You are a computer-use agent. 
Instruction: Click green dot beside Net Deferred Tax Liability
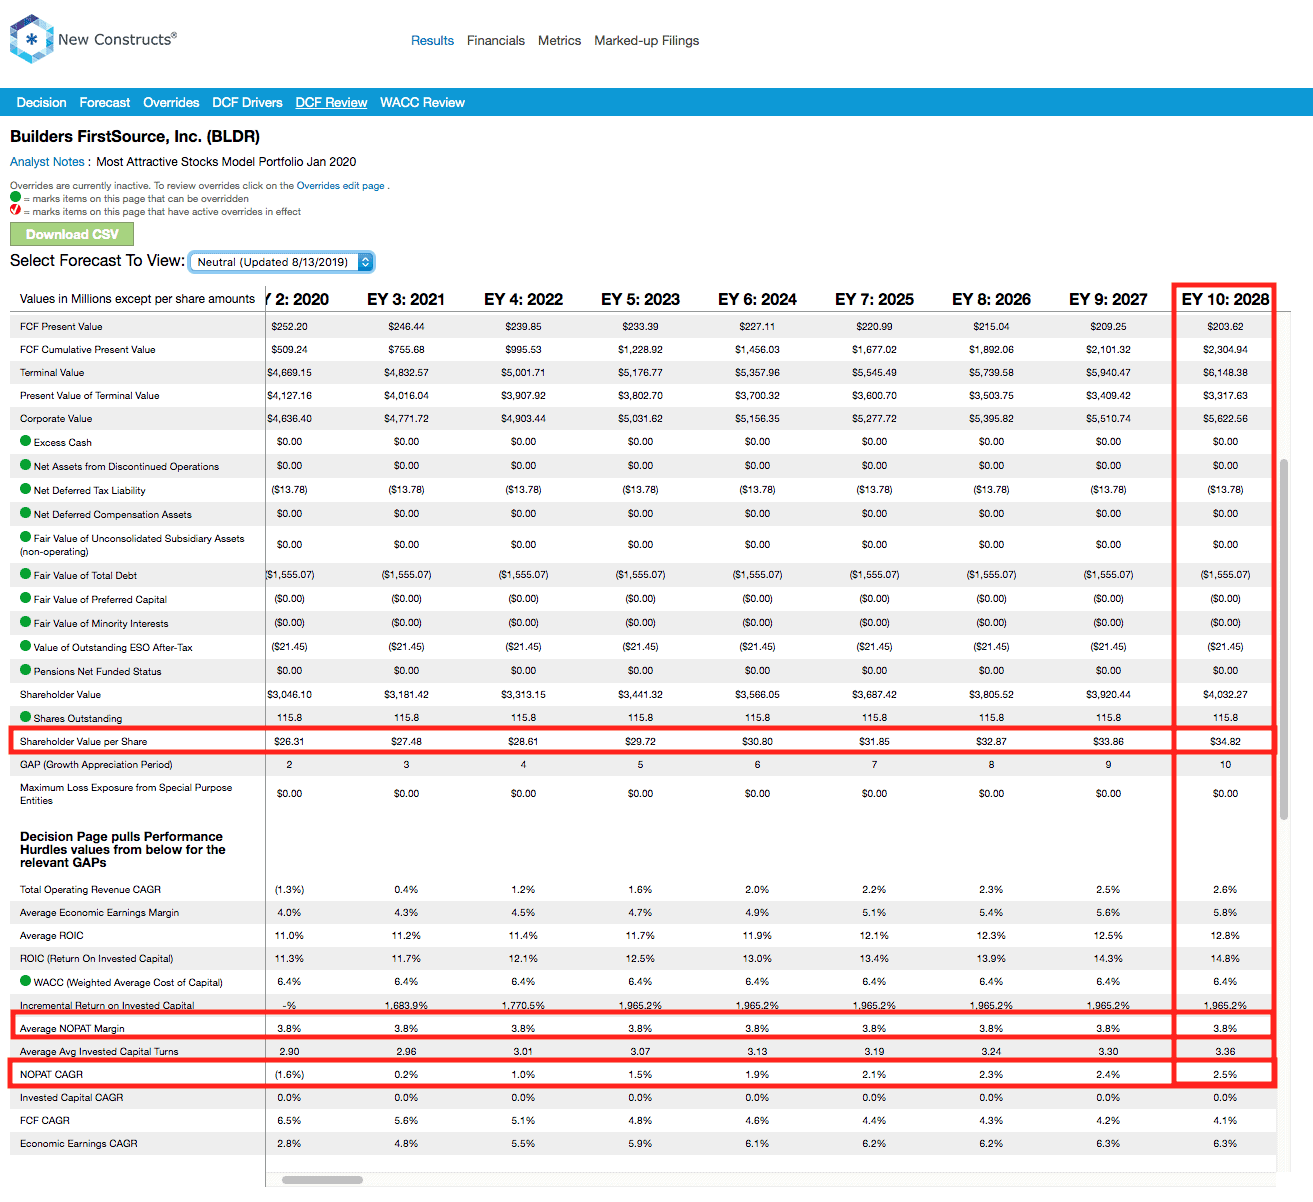pyautogui.click(x=26, y=489)
